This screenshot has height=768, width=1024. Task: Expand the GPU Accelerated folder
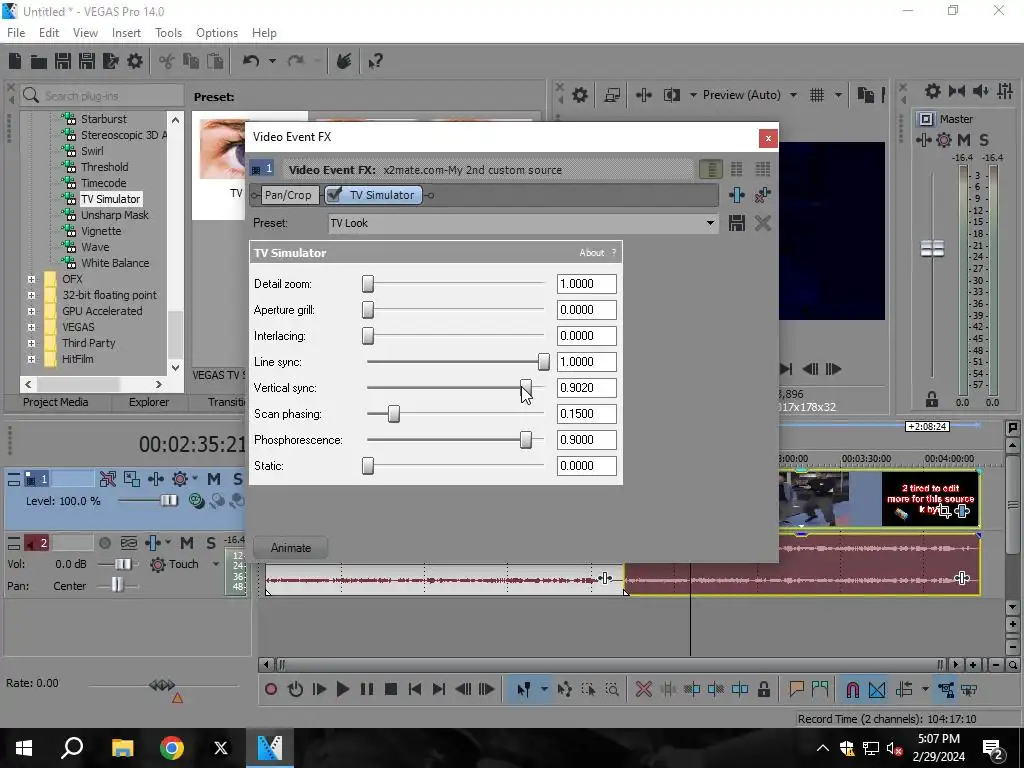(31, 311)
